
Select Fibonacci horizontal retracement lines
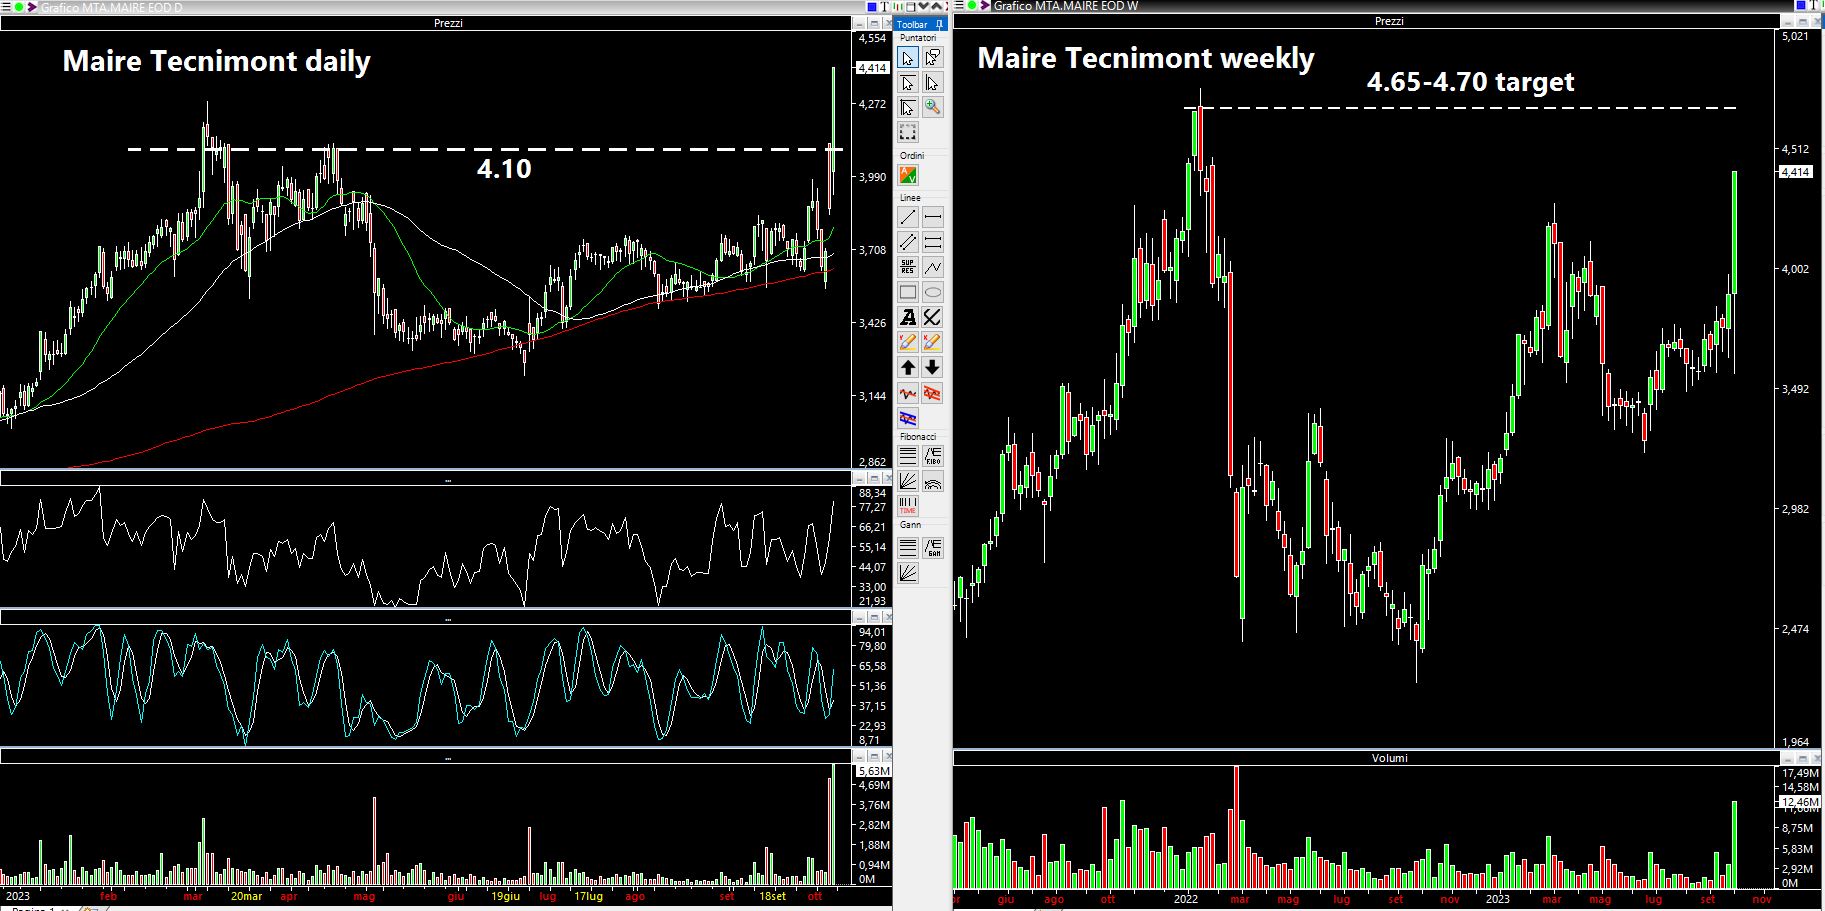coord(908,456)
